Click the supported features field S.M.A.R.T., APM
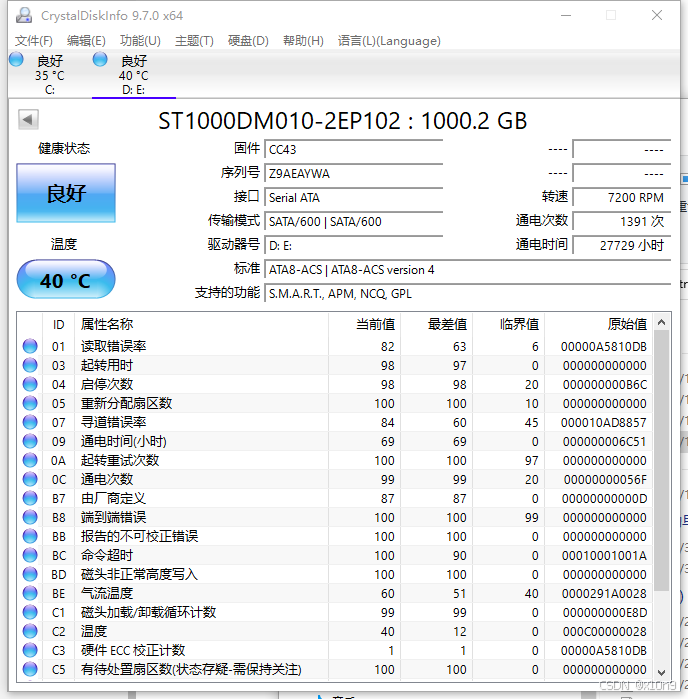Viewport: 688px width, 699px height. 468,294
